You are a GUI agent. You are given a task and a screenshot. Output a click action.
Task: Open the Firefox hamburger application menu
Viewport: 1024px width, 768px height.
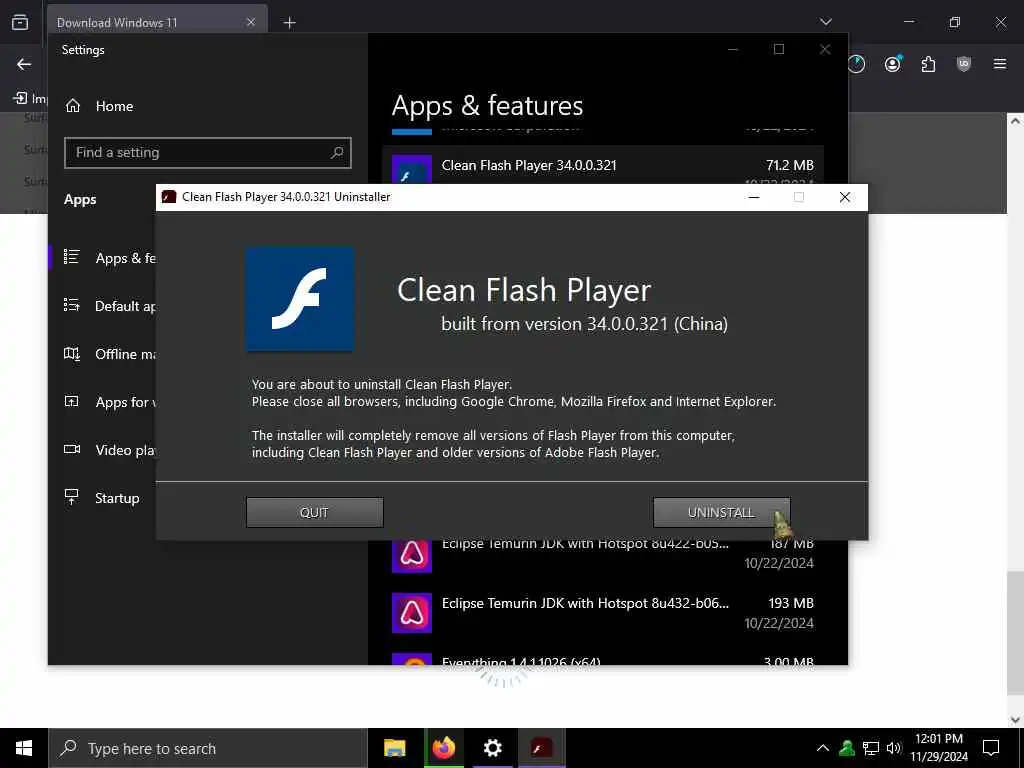click(x=1000, y=64)
